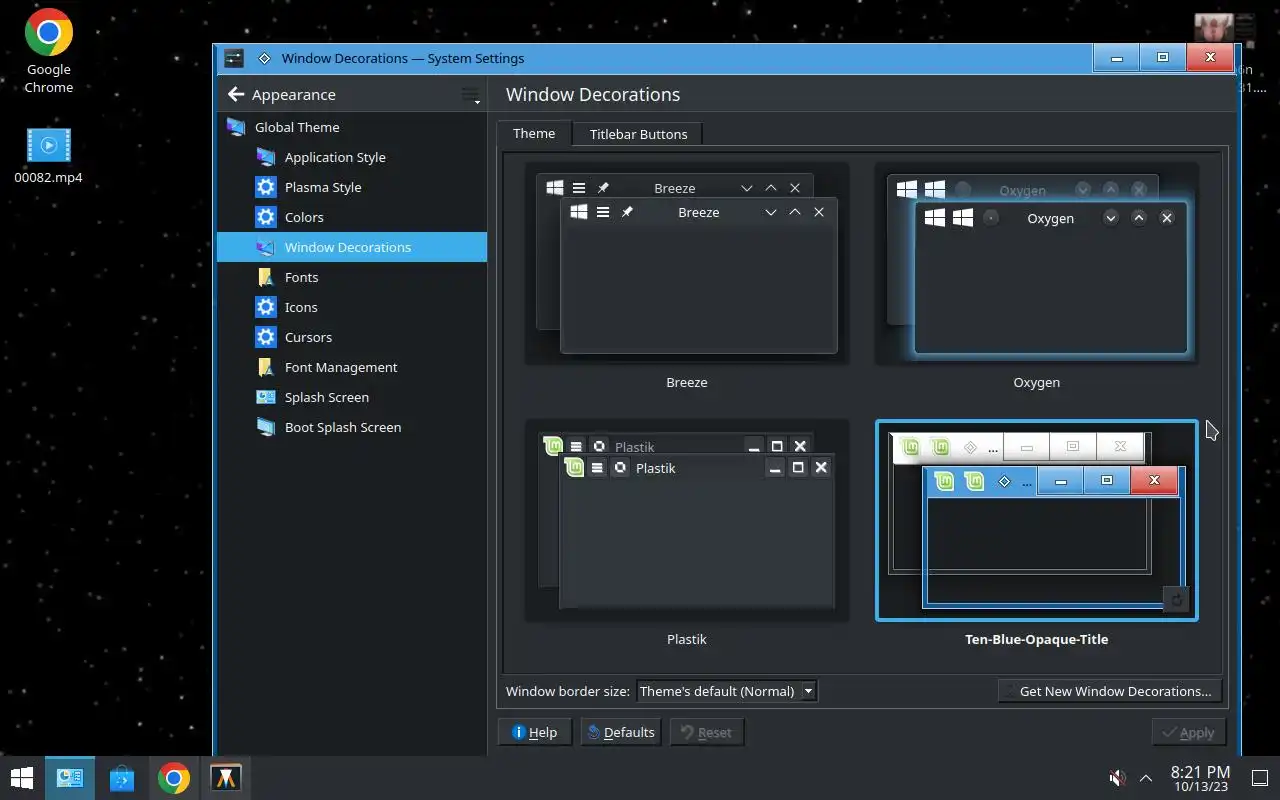Open the Cursors settings entry
This screenshot has width=1280, height=800.
[x=352, y=337]
